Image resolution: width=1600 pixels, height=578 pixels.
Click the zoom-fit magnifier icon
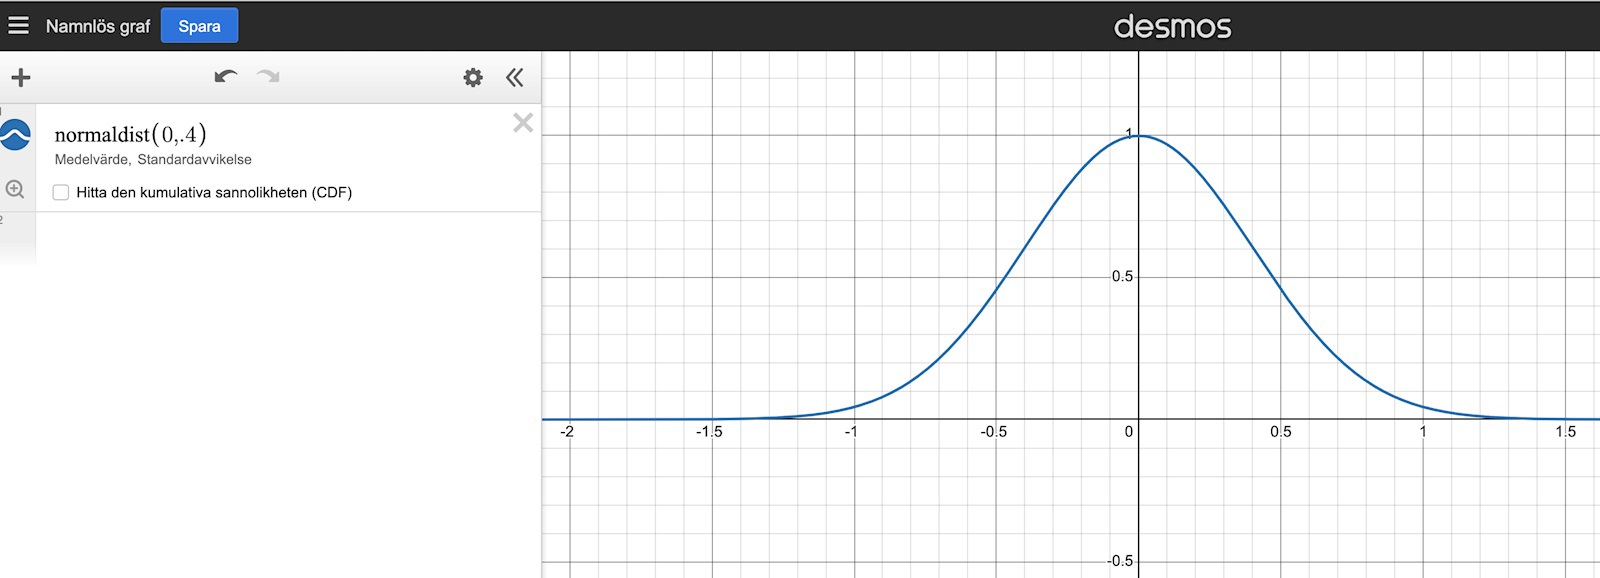(x=15, y=189)
